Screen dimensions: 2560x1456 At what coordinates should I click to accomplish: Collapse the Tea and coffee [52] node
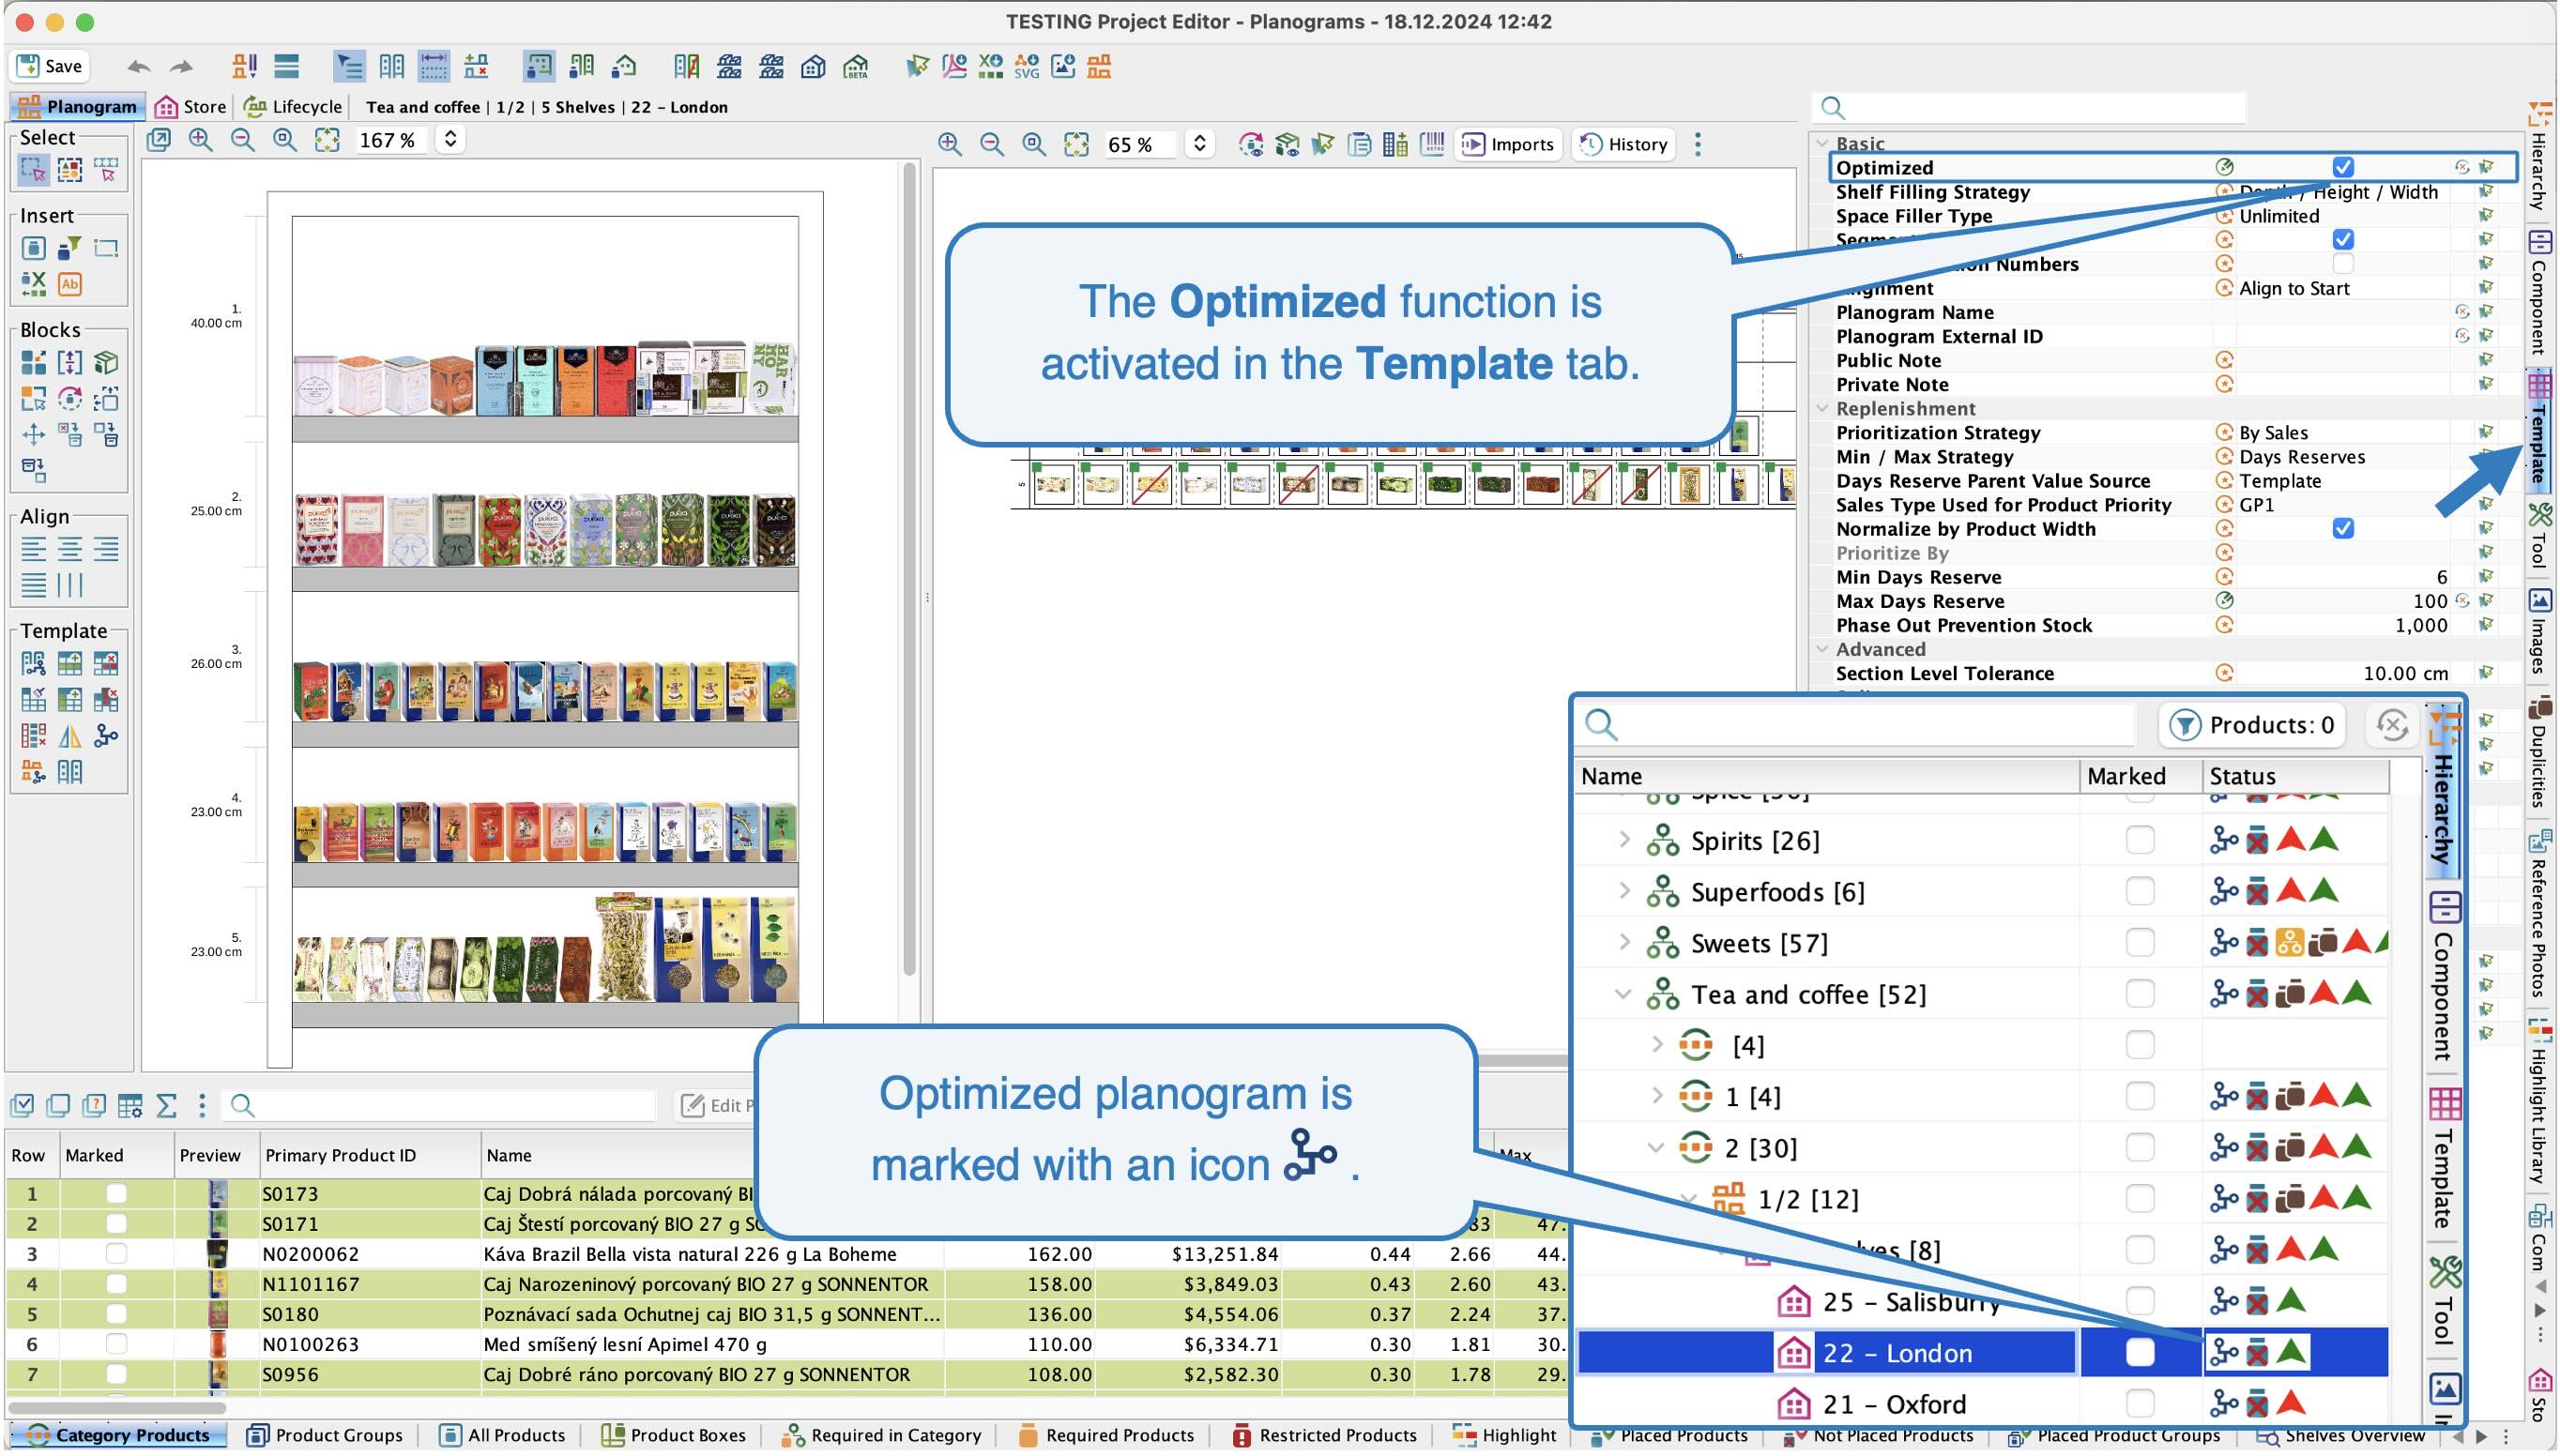(1624, 994)
